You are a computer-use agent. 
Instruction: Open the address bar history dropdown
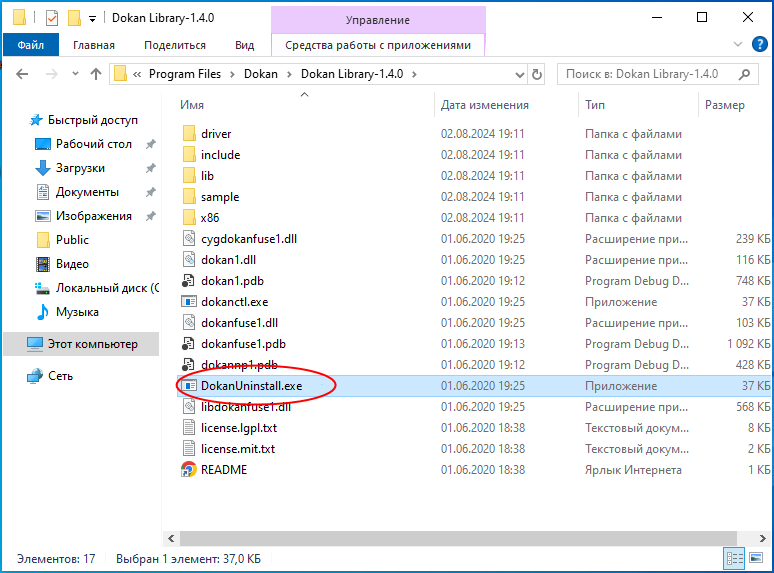point(519,75)
